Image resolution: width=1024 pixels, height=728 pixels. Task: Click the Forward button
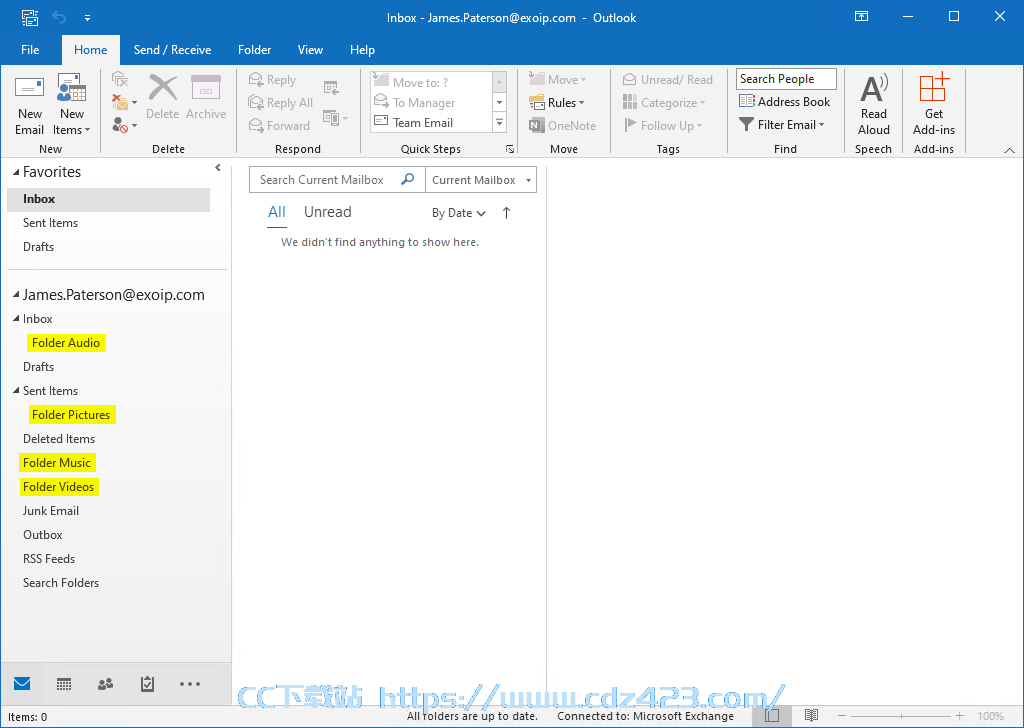(x=279, y=125)
